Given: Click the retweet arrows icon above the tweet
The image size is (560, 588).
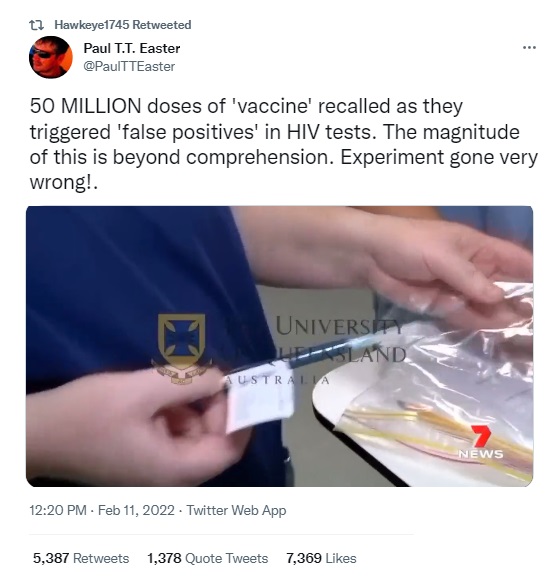Looking at the screenshot, I should pyautogui.click(x=36, y=25).
